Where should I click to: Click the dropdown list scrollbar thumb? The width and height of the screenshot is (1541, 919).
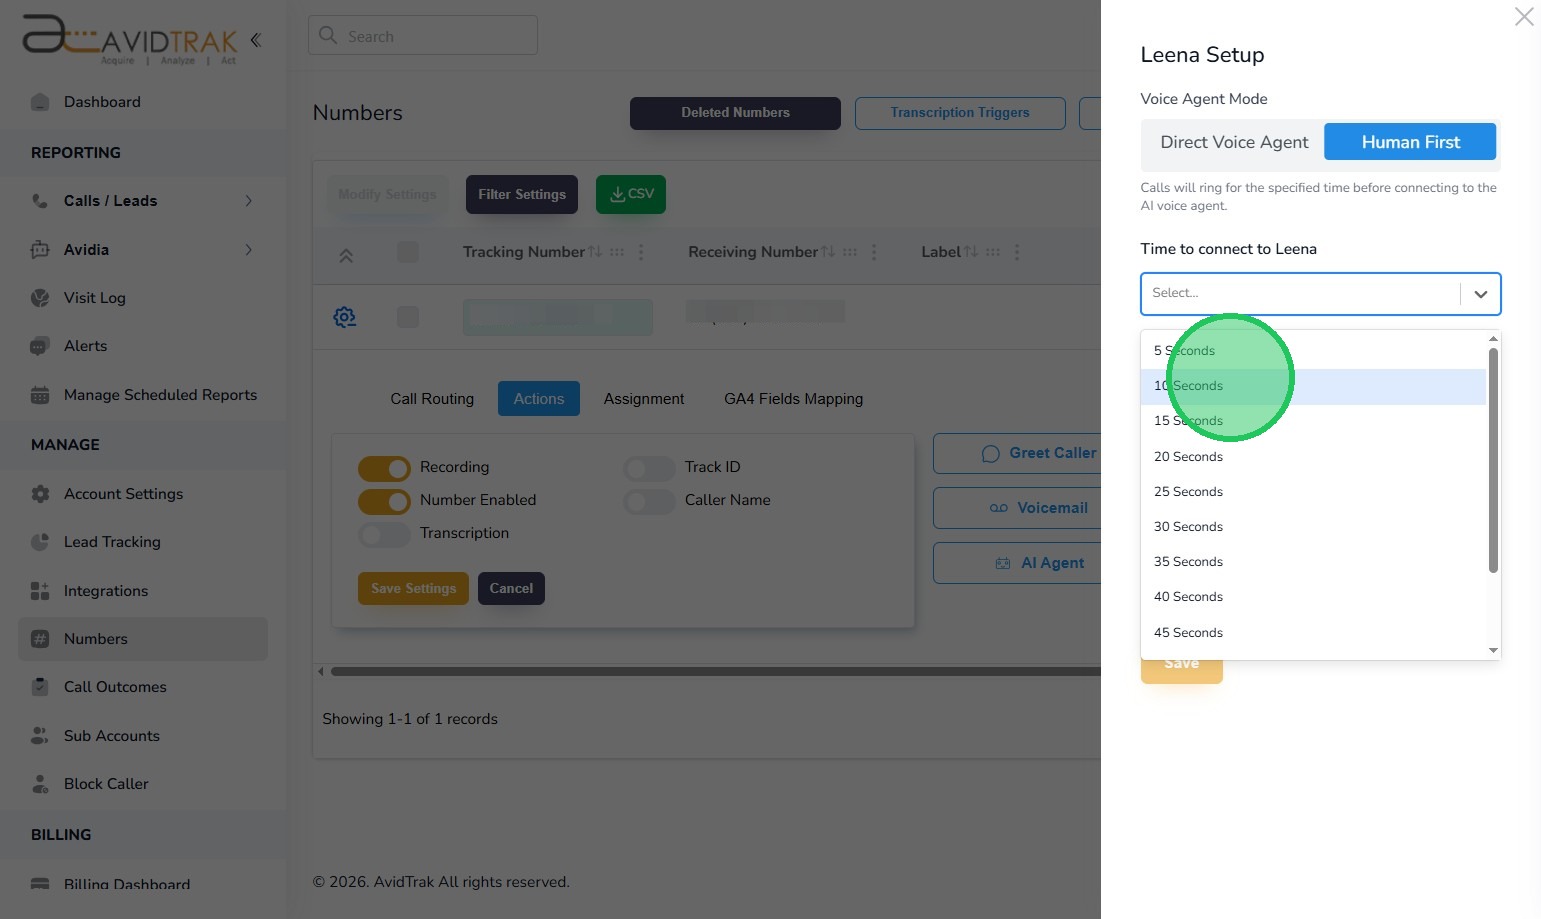point(1493,460)
